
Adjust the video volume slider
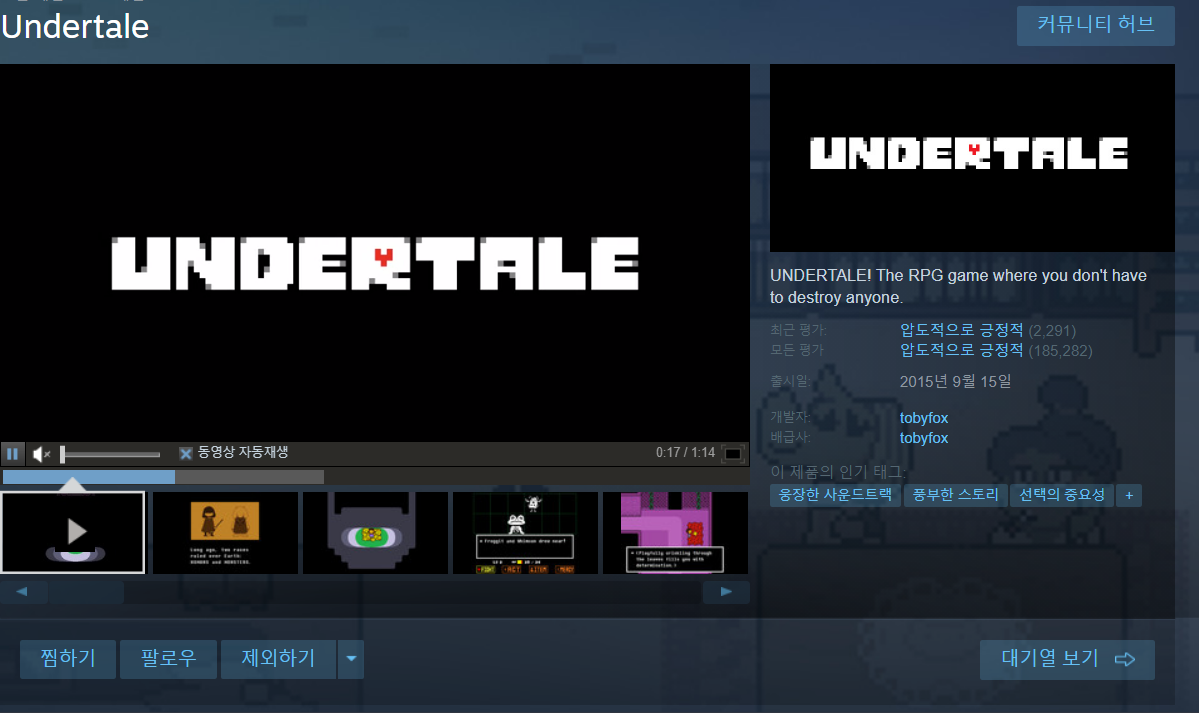pyautogui.click(x=110, y=454)
